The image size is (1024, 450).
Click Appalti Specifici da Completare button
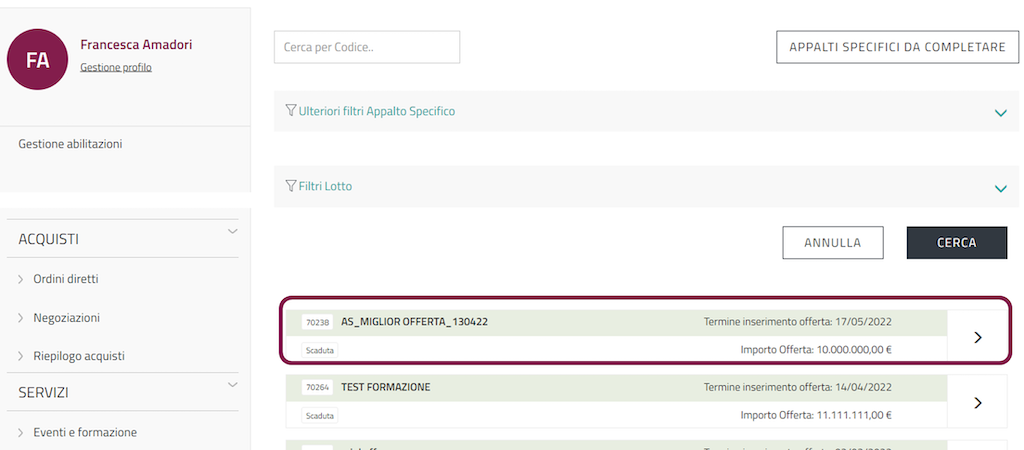coord(897,47)
